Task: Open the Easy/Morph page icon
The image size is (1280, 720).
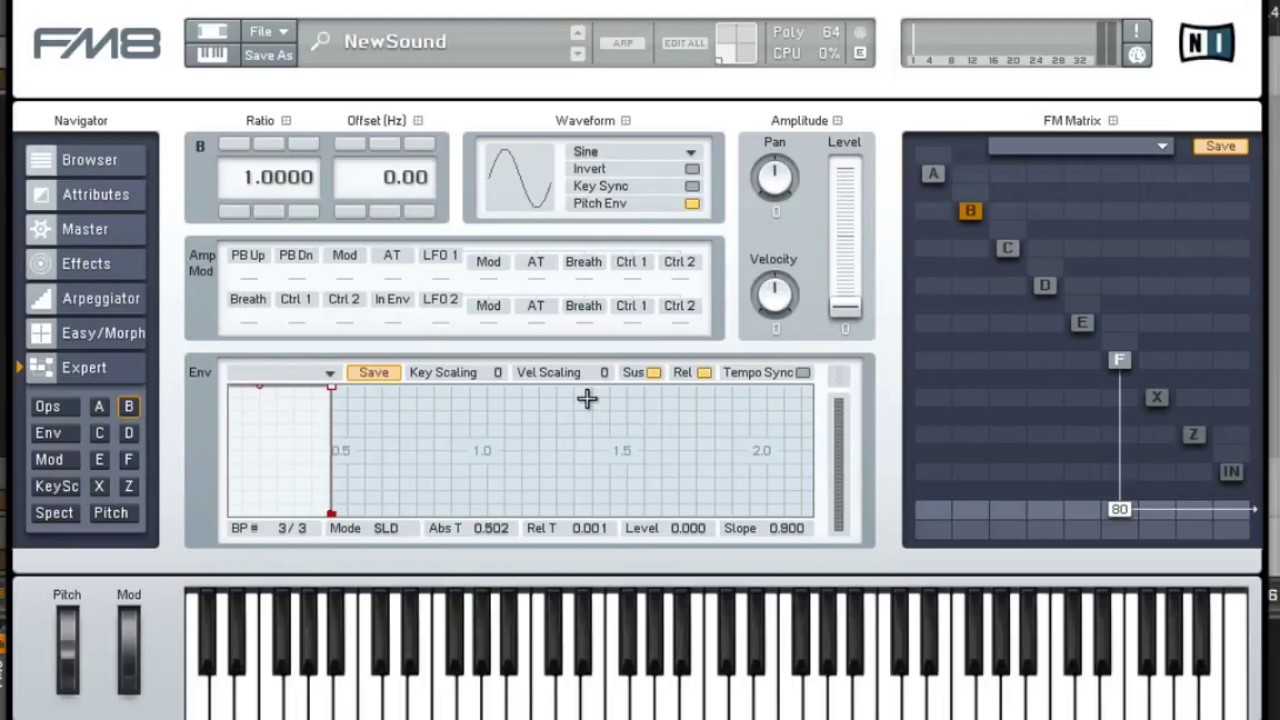Action: click(41, 333)
